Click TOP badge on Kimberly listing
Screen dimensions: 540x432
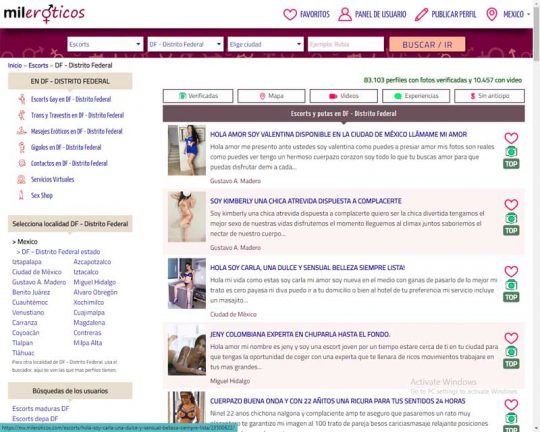click(x=511, y=230)
